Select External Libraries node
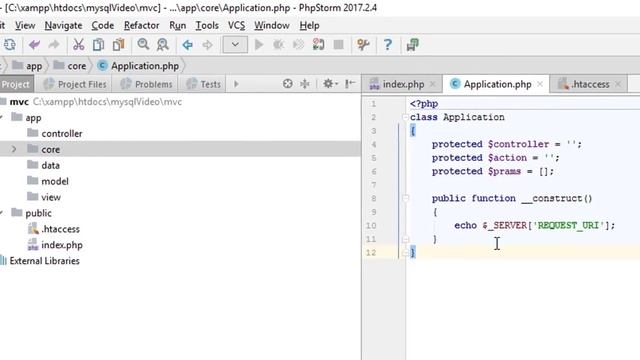This screenshot has width=640, height=360. coord(180,261)
